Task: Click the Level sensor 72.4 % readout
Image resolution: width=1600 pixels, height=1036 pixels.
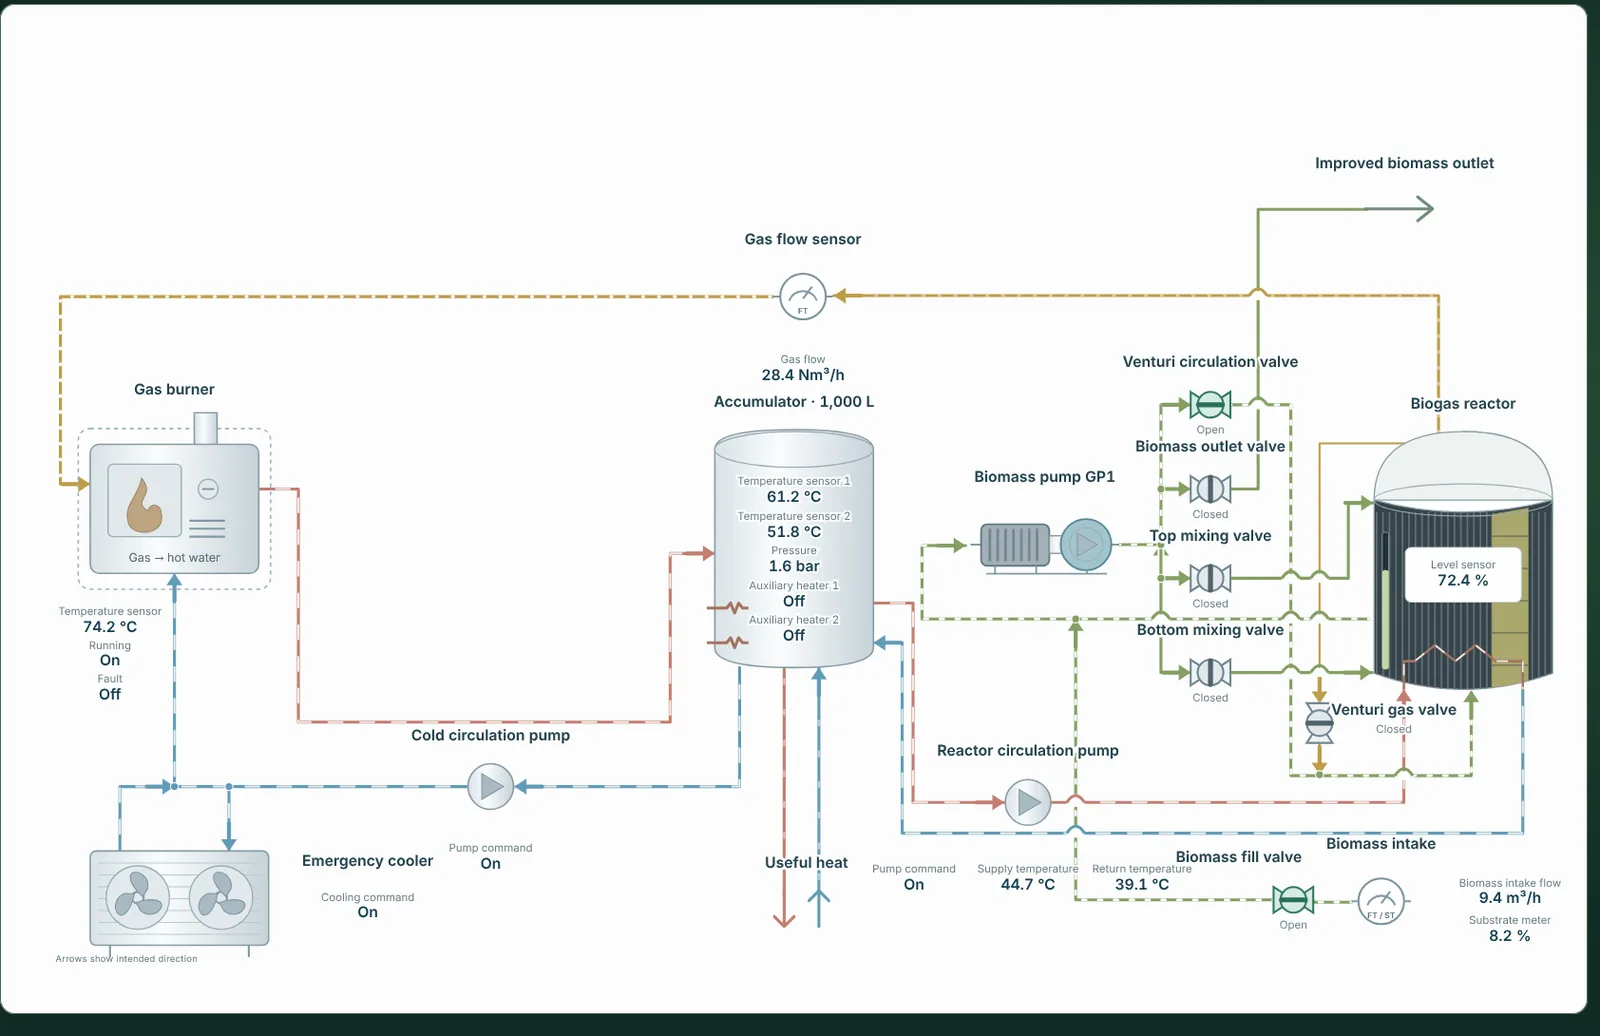Action: (x=1463, y=574)
